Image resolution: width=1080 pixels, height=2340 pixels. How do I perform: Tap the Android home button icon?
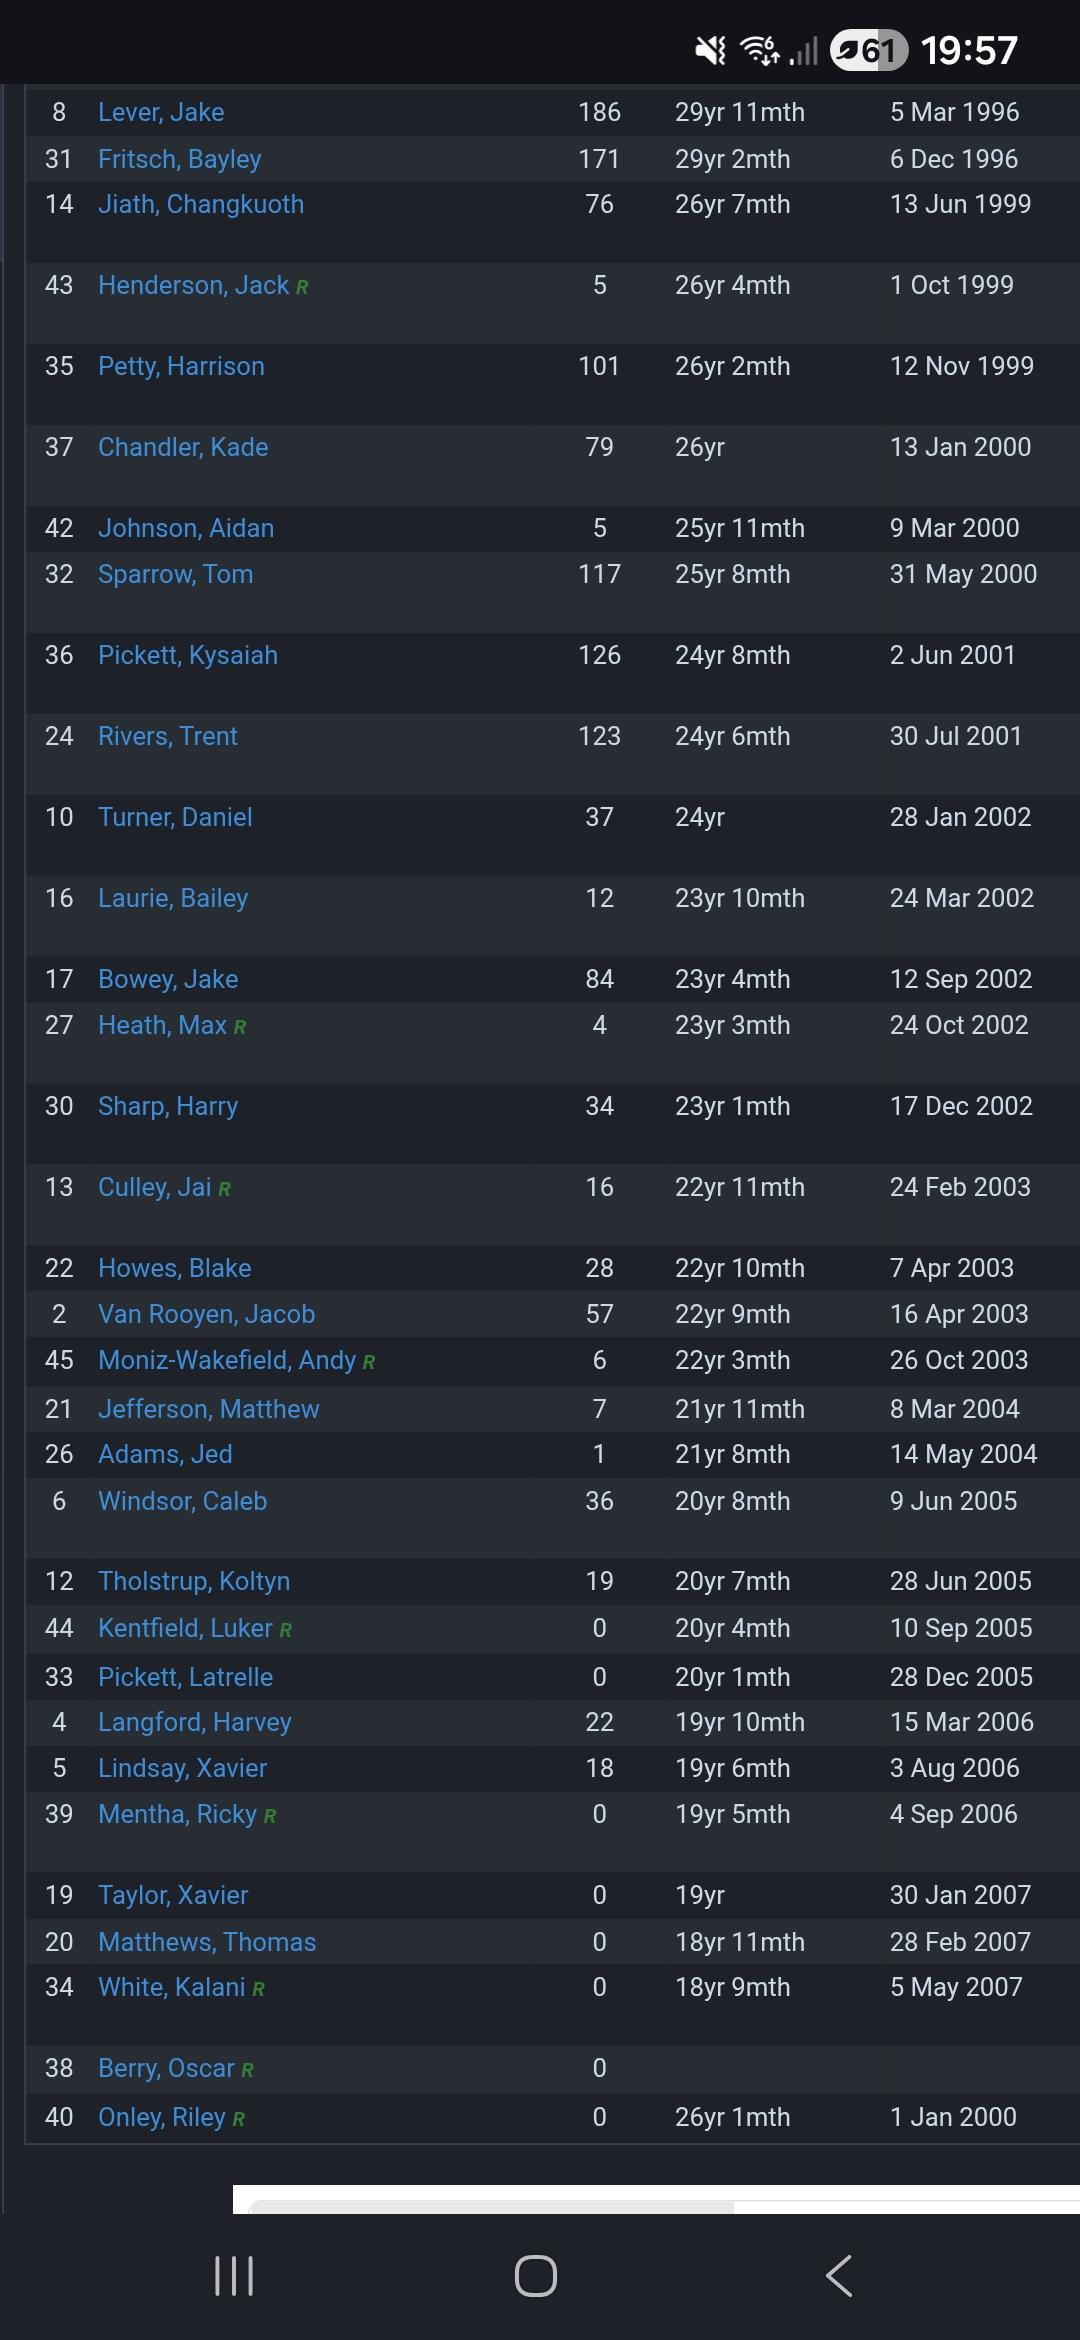tap(535, 2276)
